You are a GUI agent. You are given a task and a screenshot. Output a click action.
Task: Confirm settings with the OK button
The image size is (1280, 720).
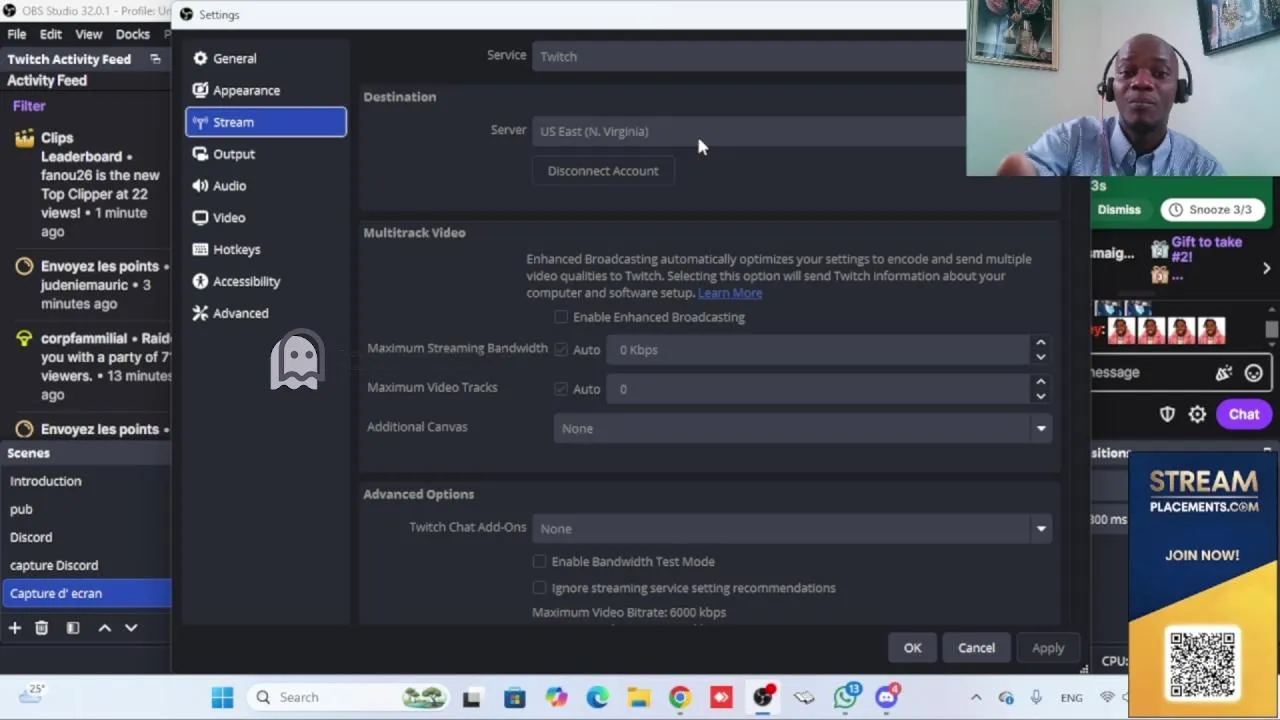tap(913, 648)
